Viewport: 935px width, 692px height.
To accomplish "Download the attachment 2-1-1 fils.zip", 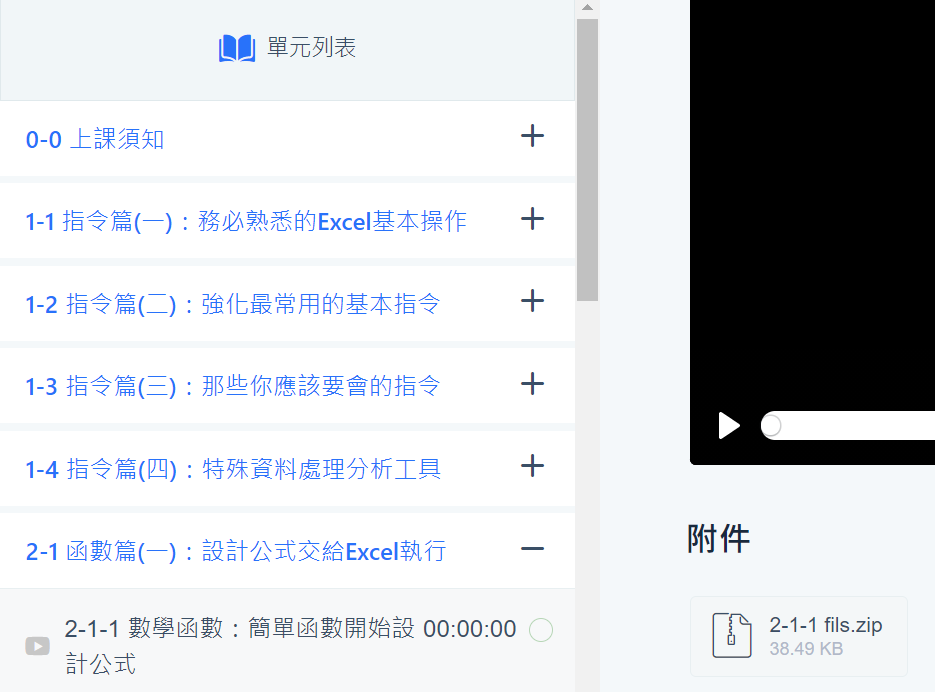I will [x=799, y=636].
